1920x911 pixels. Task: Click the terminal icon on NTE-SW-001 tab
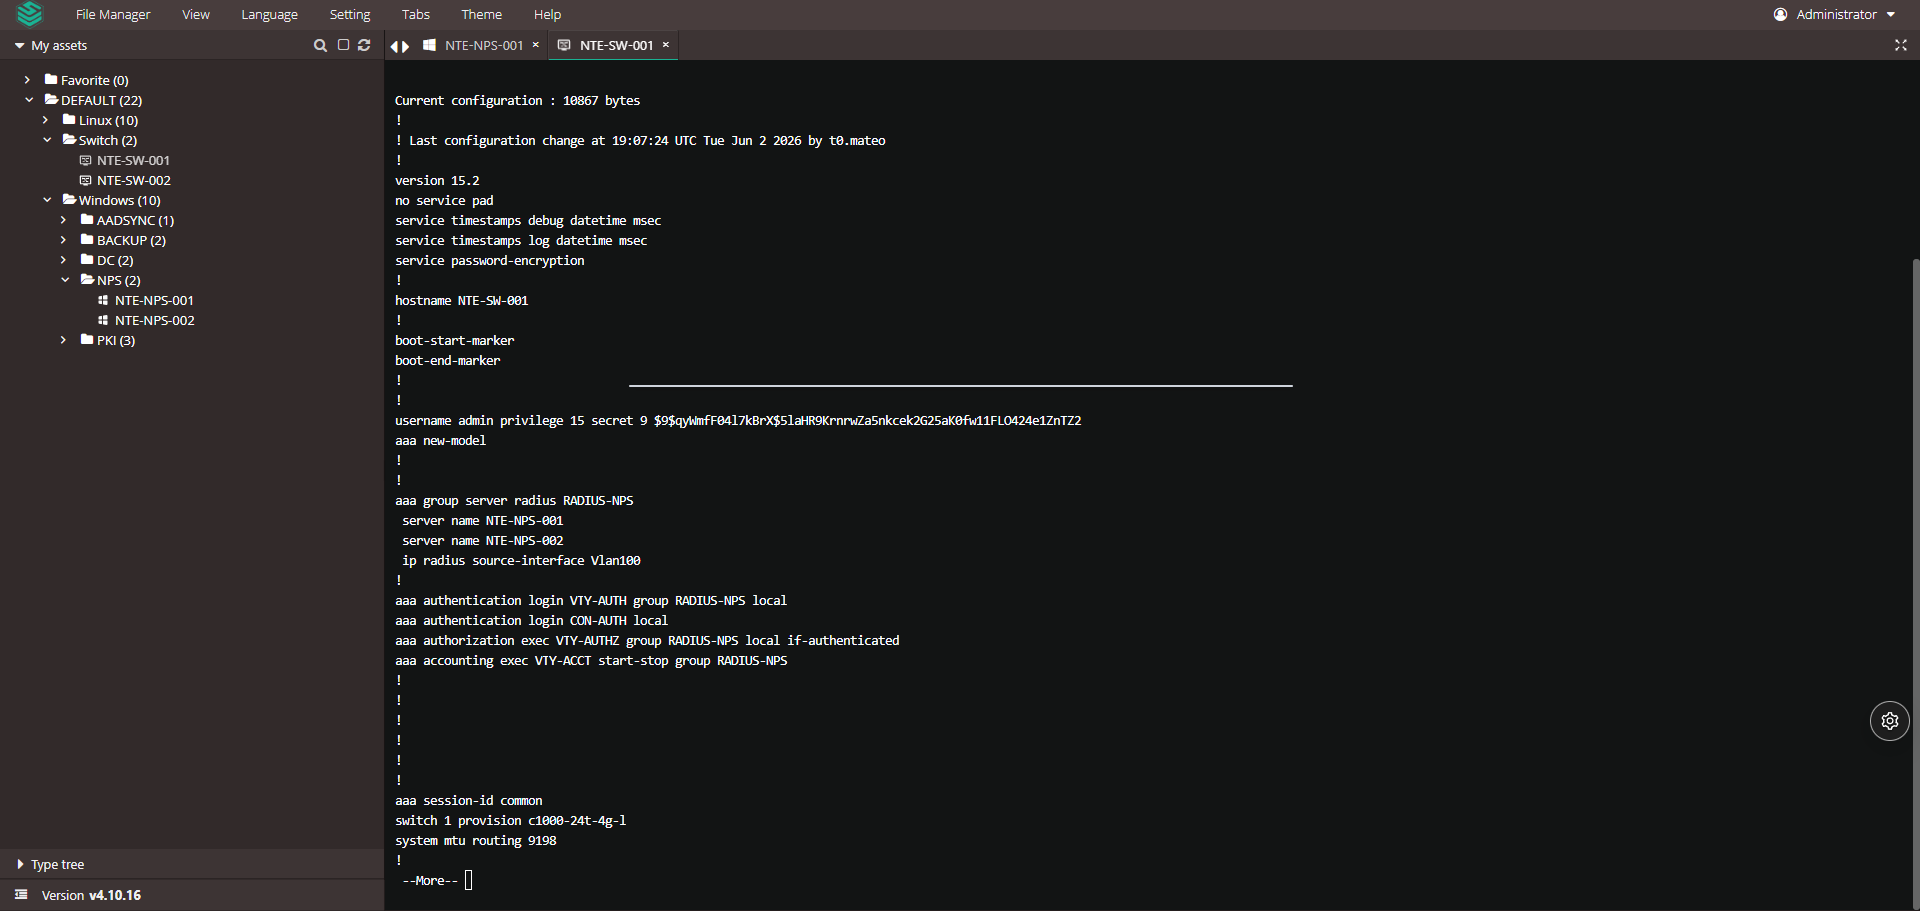564,45
